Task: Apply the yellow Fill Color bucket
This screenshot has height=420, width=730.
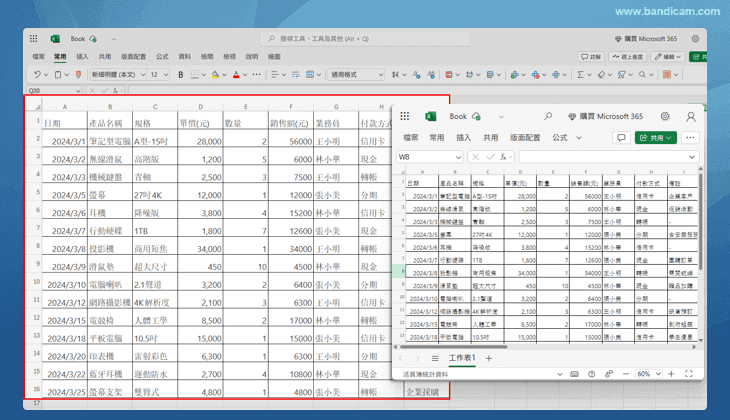Action: [215, 75]
